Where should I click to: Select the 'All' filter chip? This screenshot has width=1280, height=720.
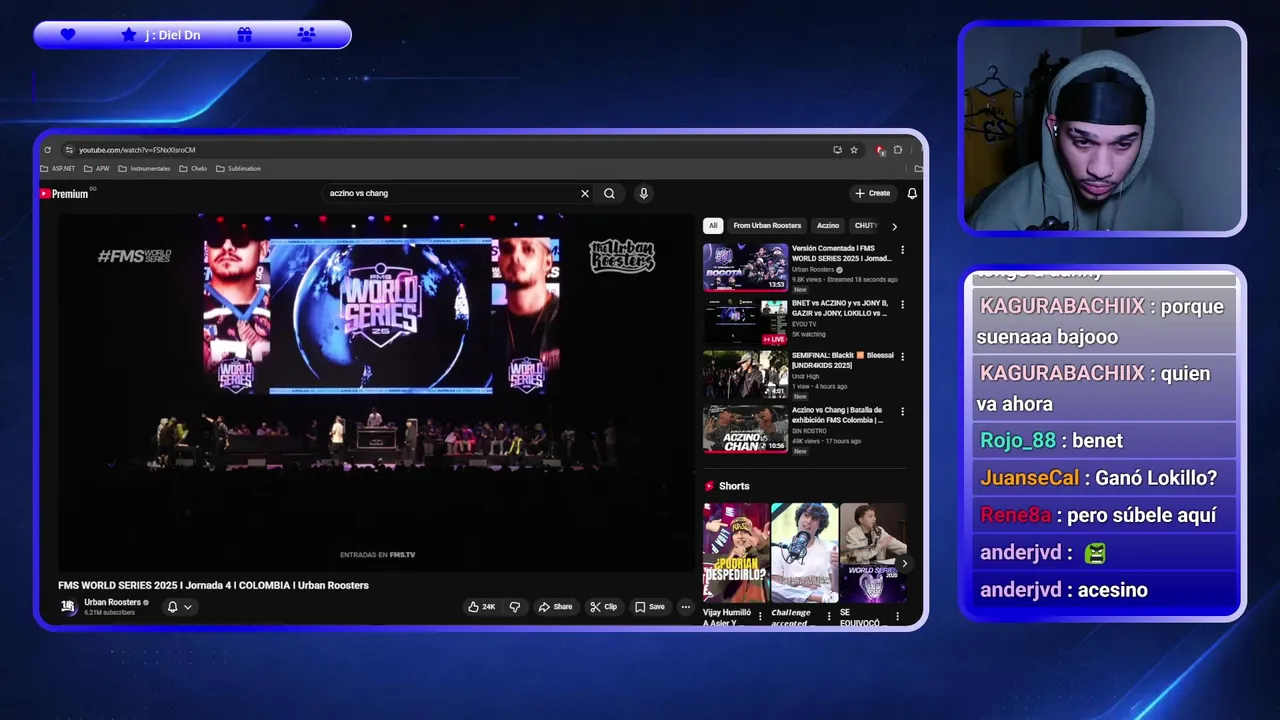(713, 226)
